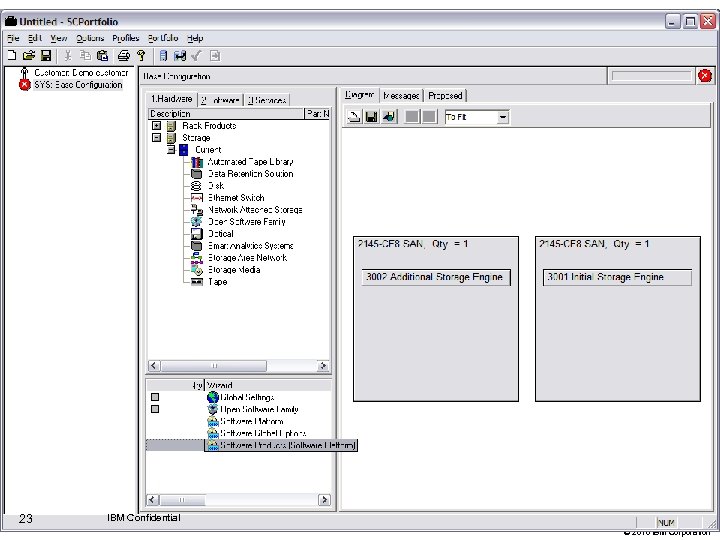This screenshot has height=540, width=720.
Task: Click the first gray square button in the diagram toolbar
Action: click(x=412, y=117)
